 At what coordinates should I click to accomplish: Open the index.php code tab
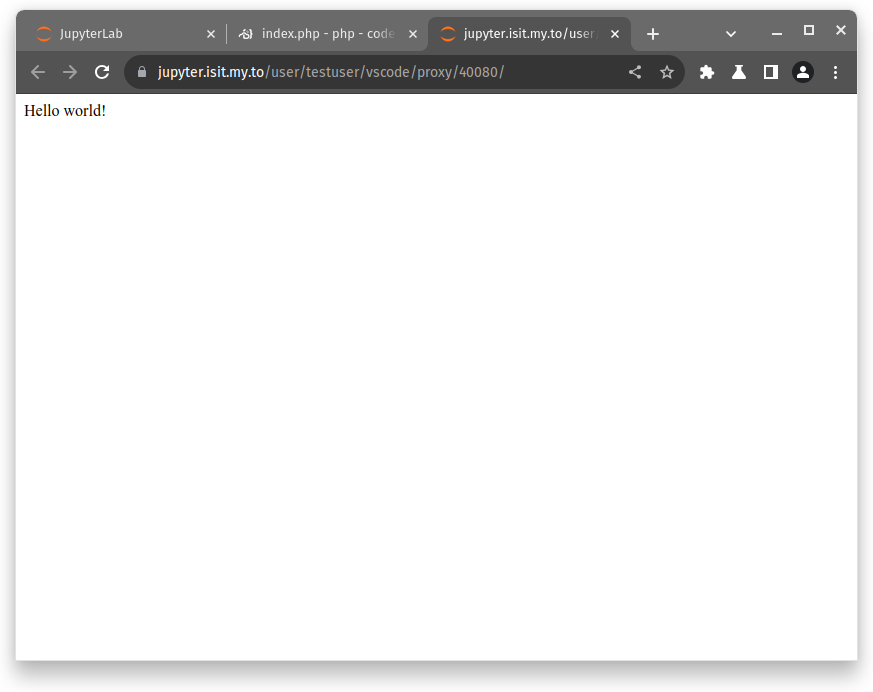coord(320,34)
